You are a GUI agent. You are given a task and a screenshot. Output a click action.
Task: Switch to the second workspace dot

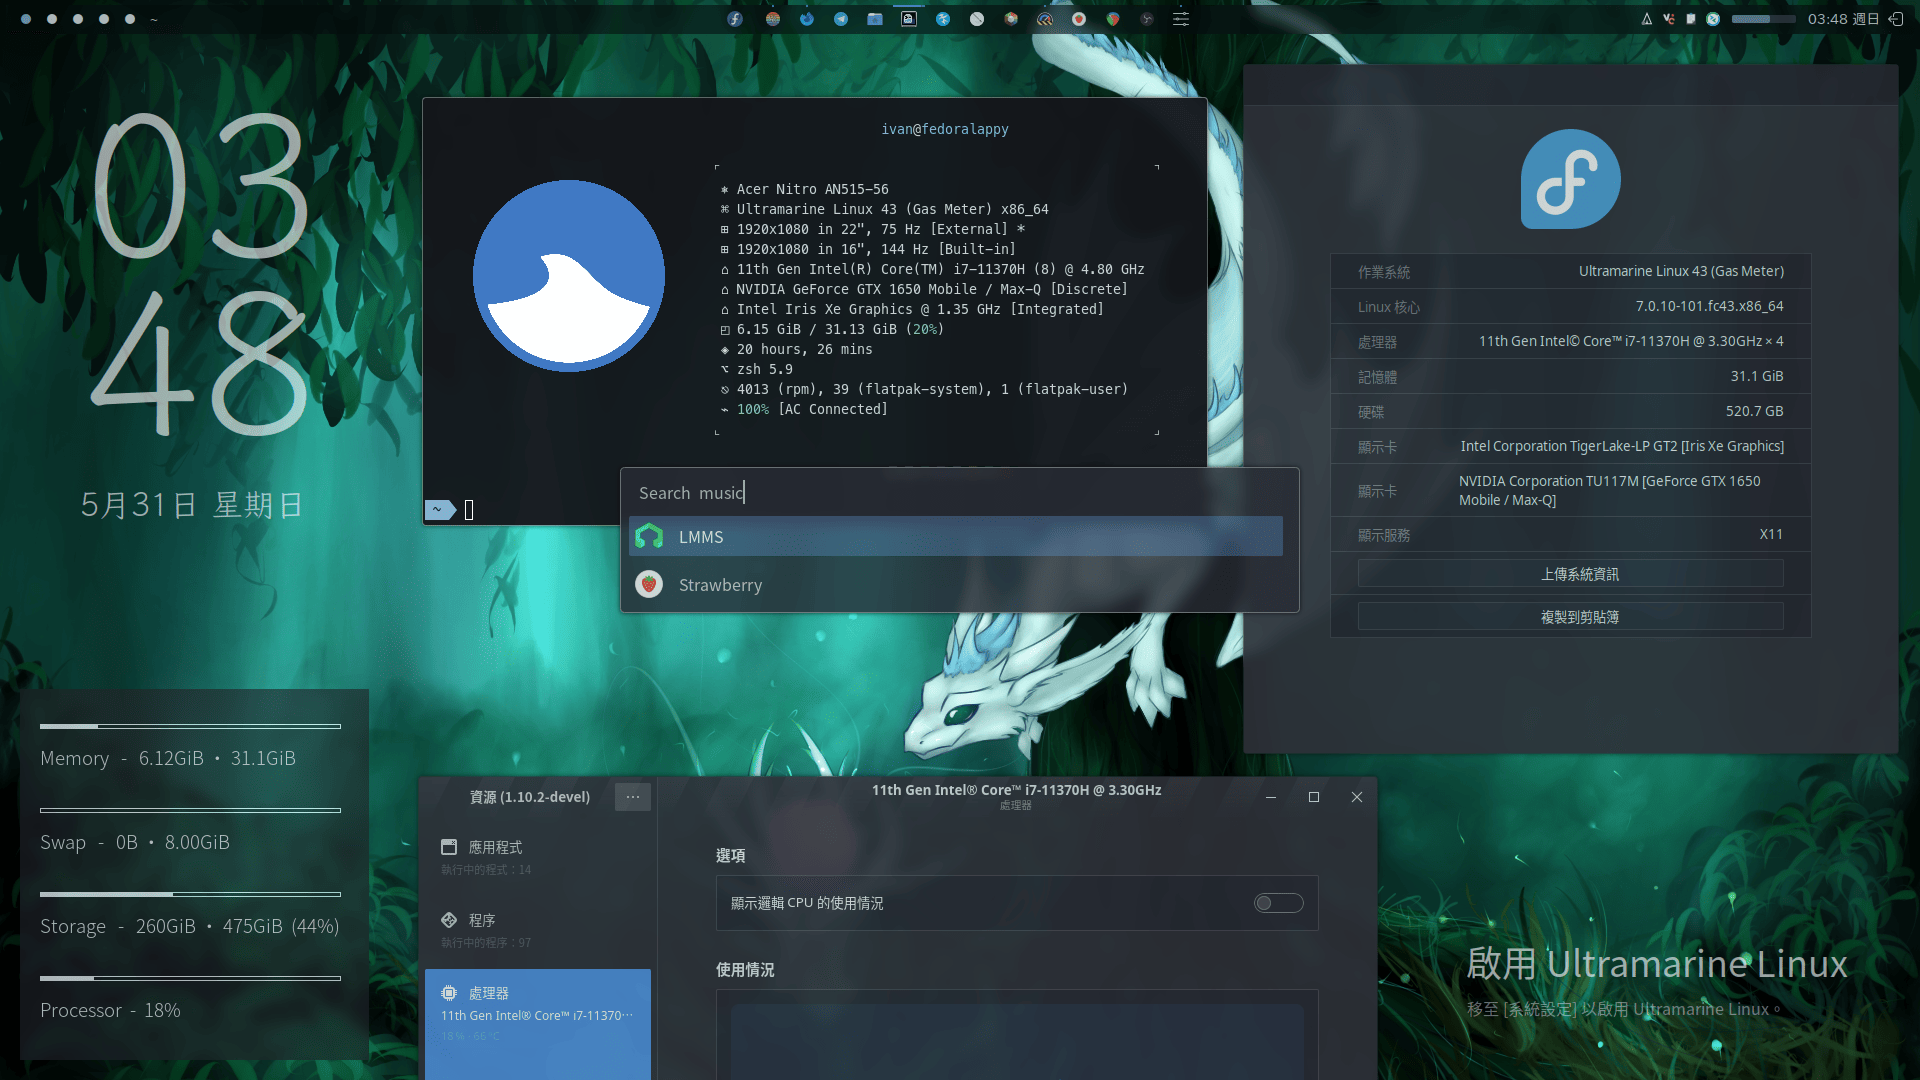[52, 19]
